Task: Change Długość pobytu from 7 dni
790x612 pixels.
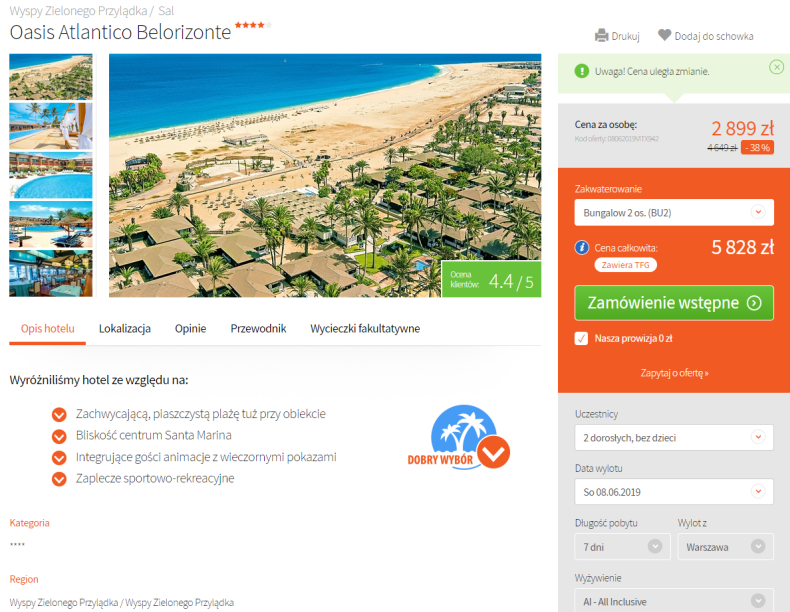Action: point(623,547)
